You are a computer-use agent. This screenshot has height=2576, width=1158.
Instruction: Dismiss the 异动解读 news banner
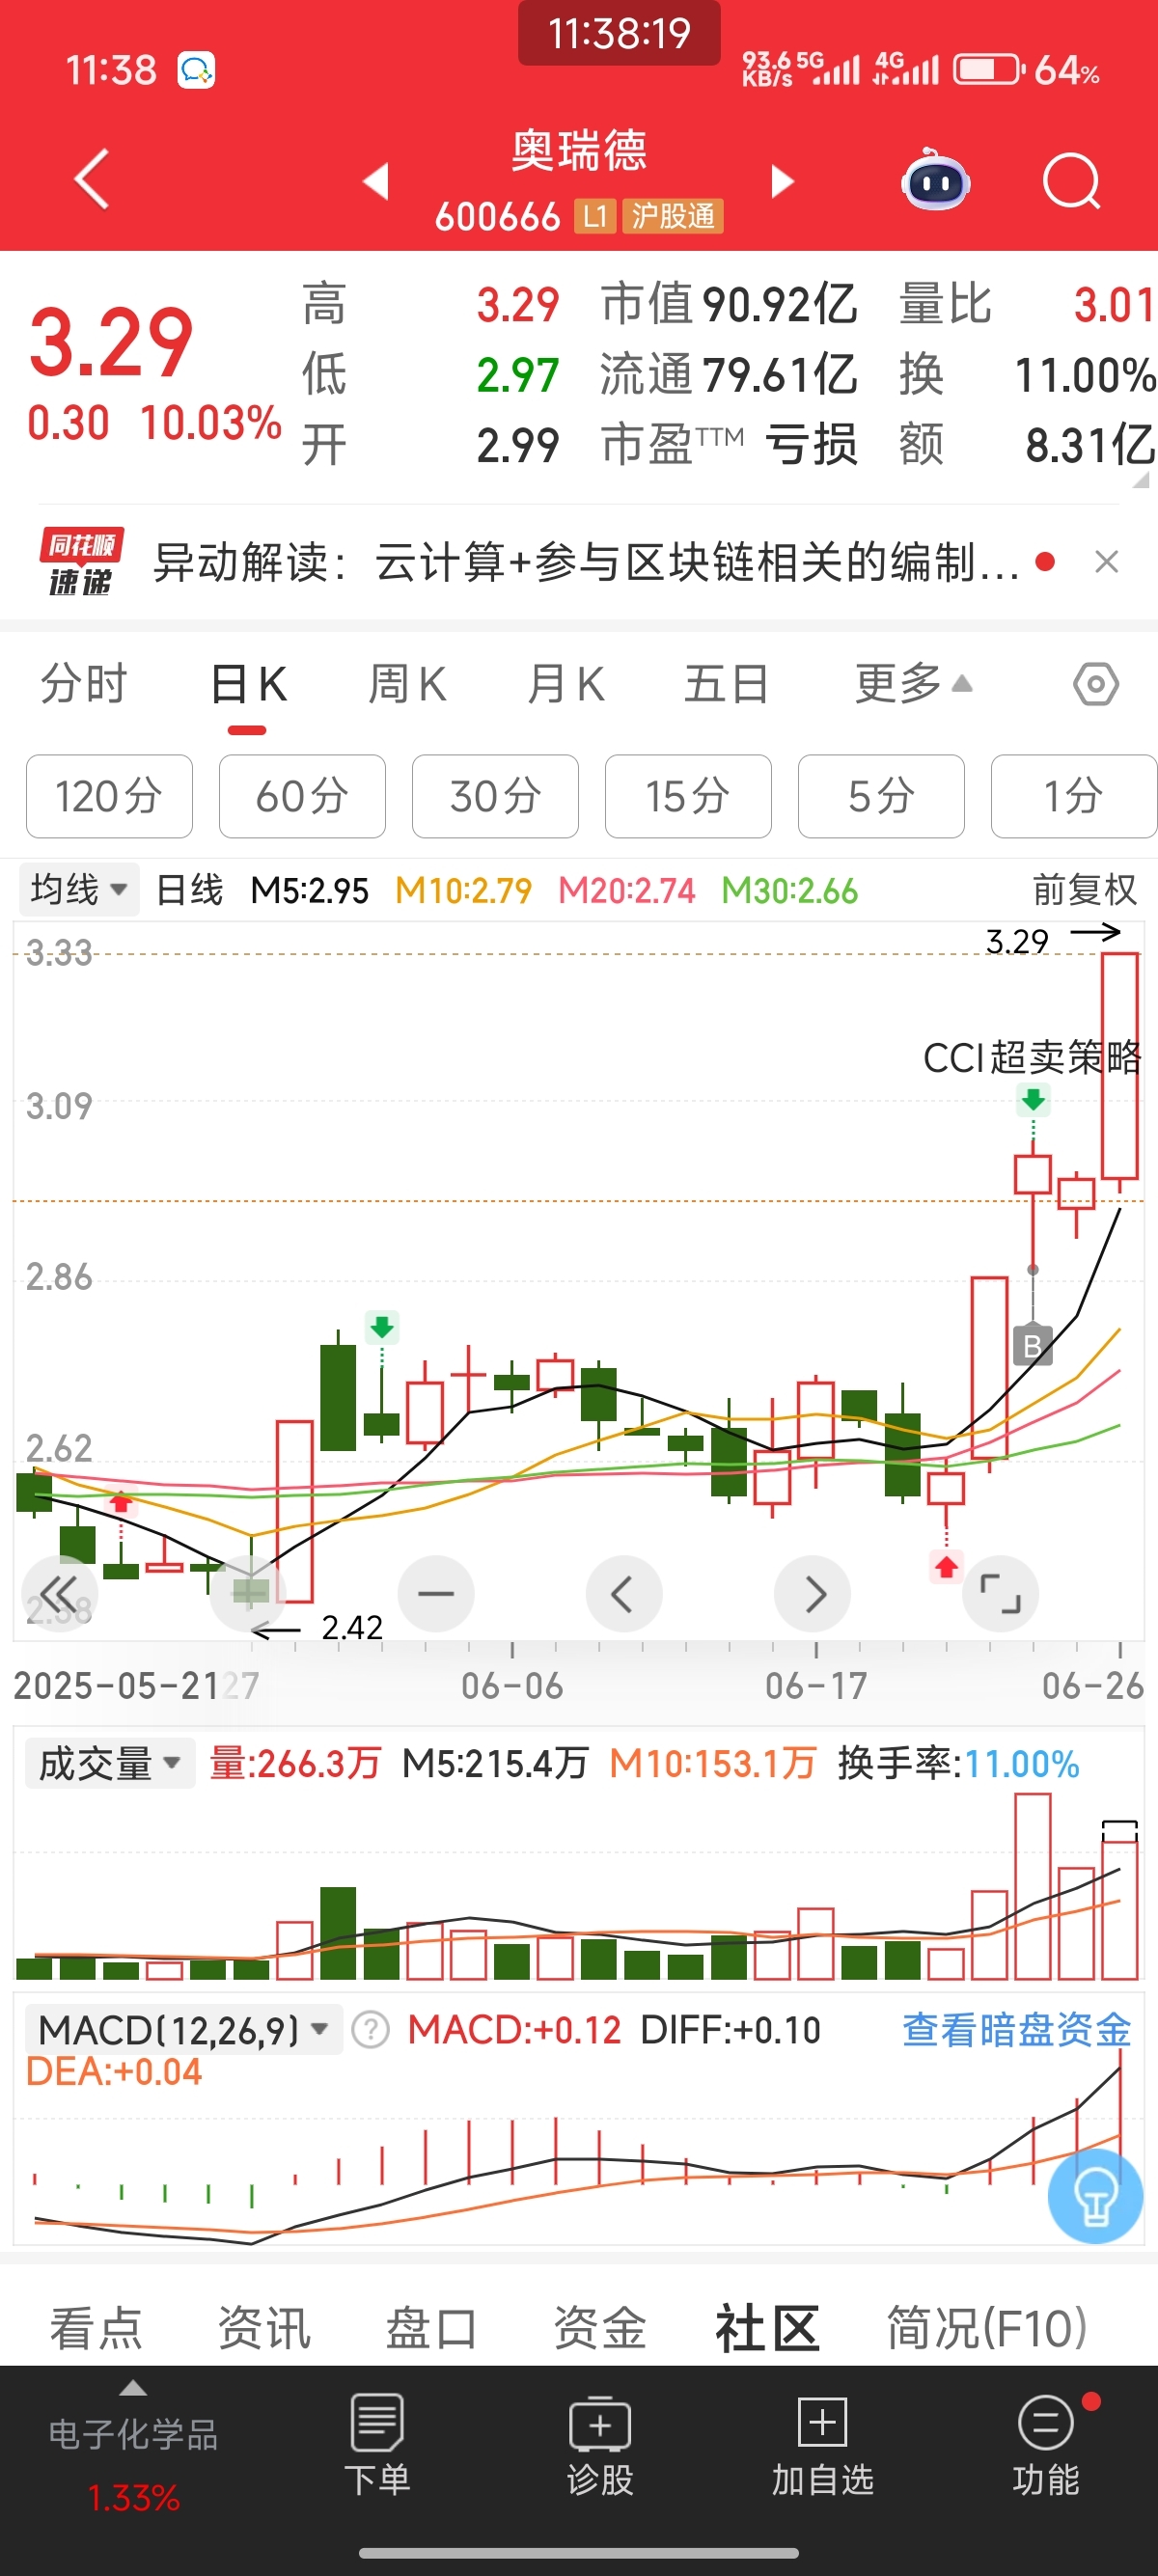1106,562
